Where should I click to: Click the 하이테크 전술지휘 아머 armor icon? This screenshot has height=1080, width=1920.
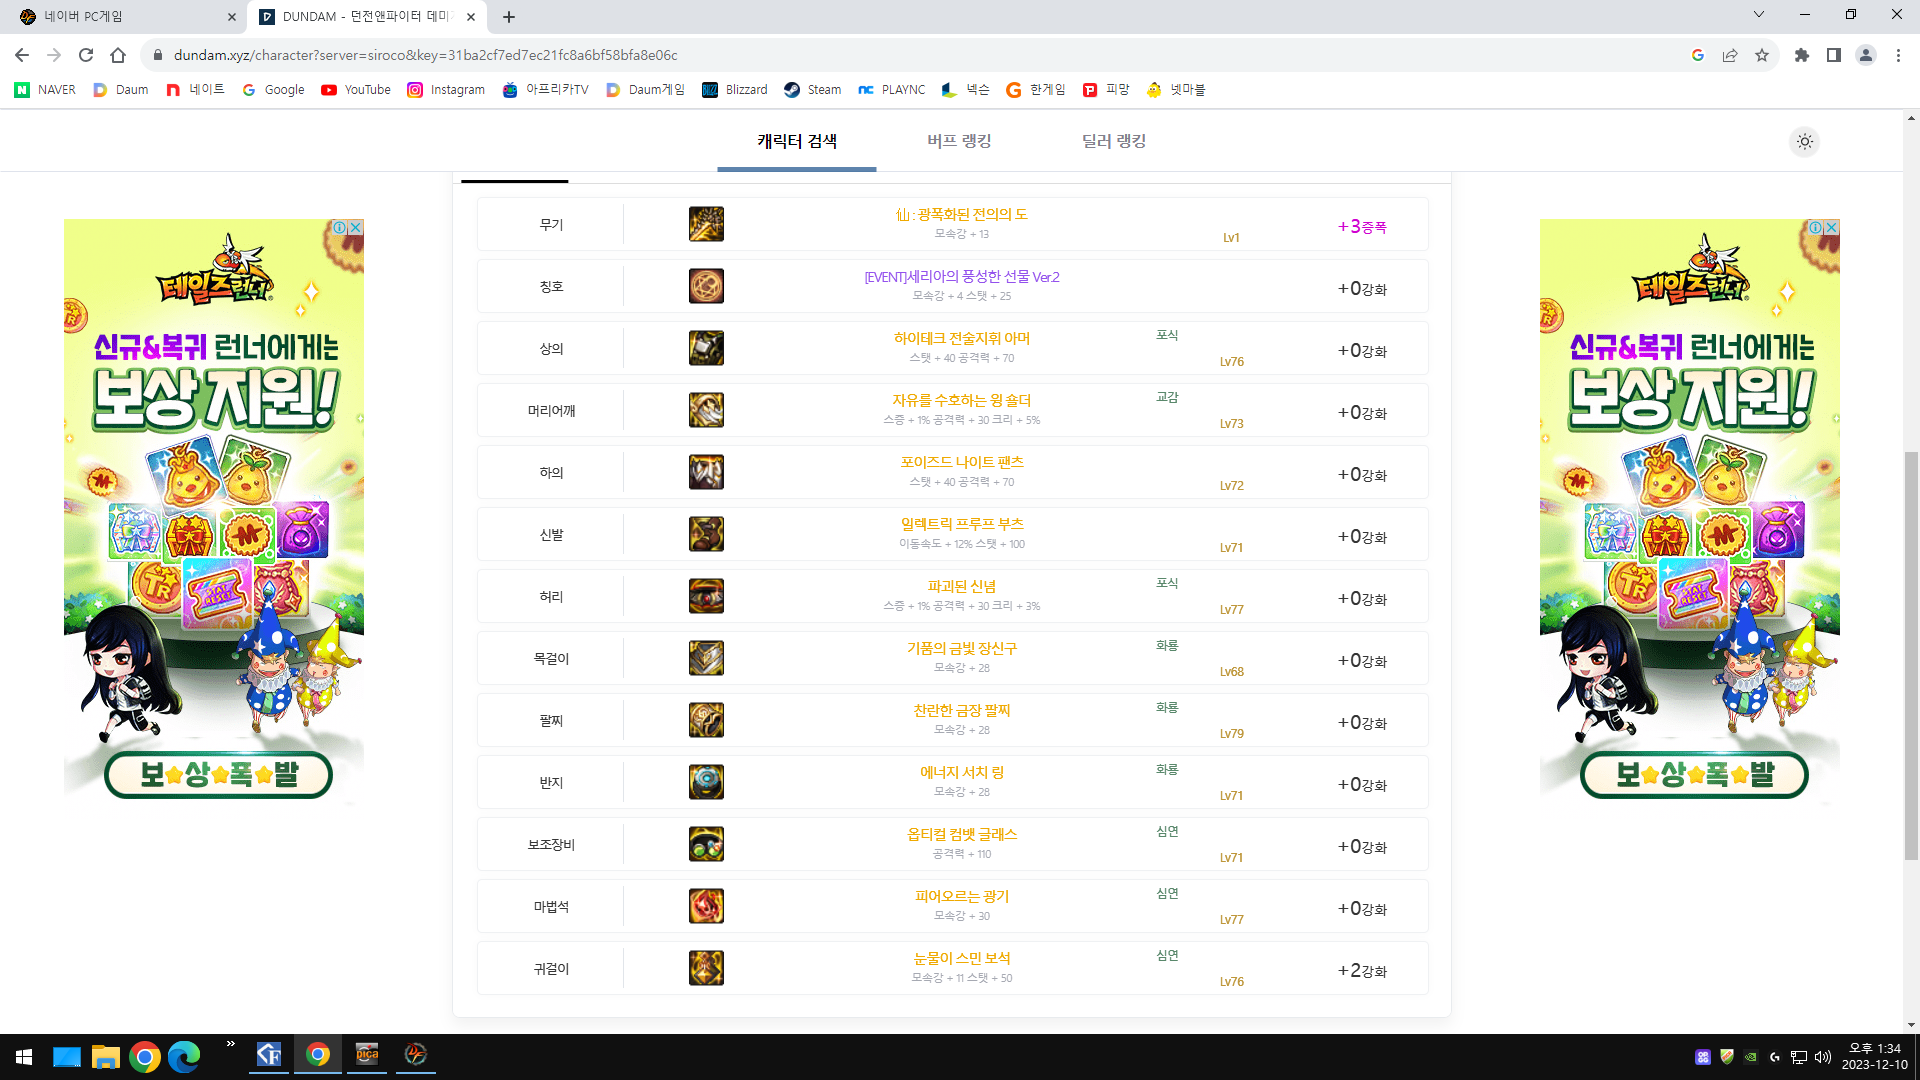click(706, 348)
